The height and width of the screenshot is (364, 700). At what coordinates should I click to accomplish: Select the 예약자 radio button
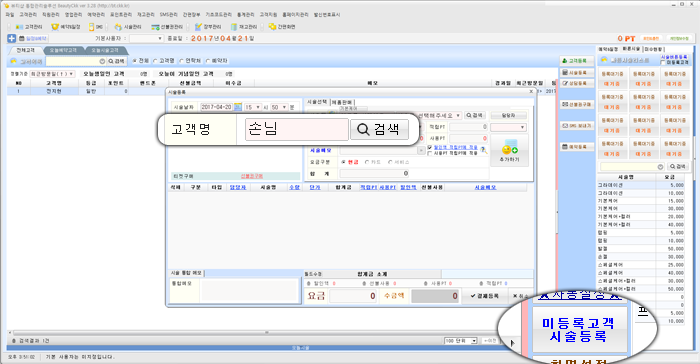(x=208, y=61)
